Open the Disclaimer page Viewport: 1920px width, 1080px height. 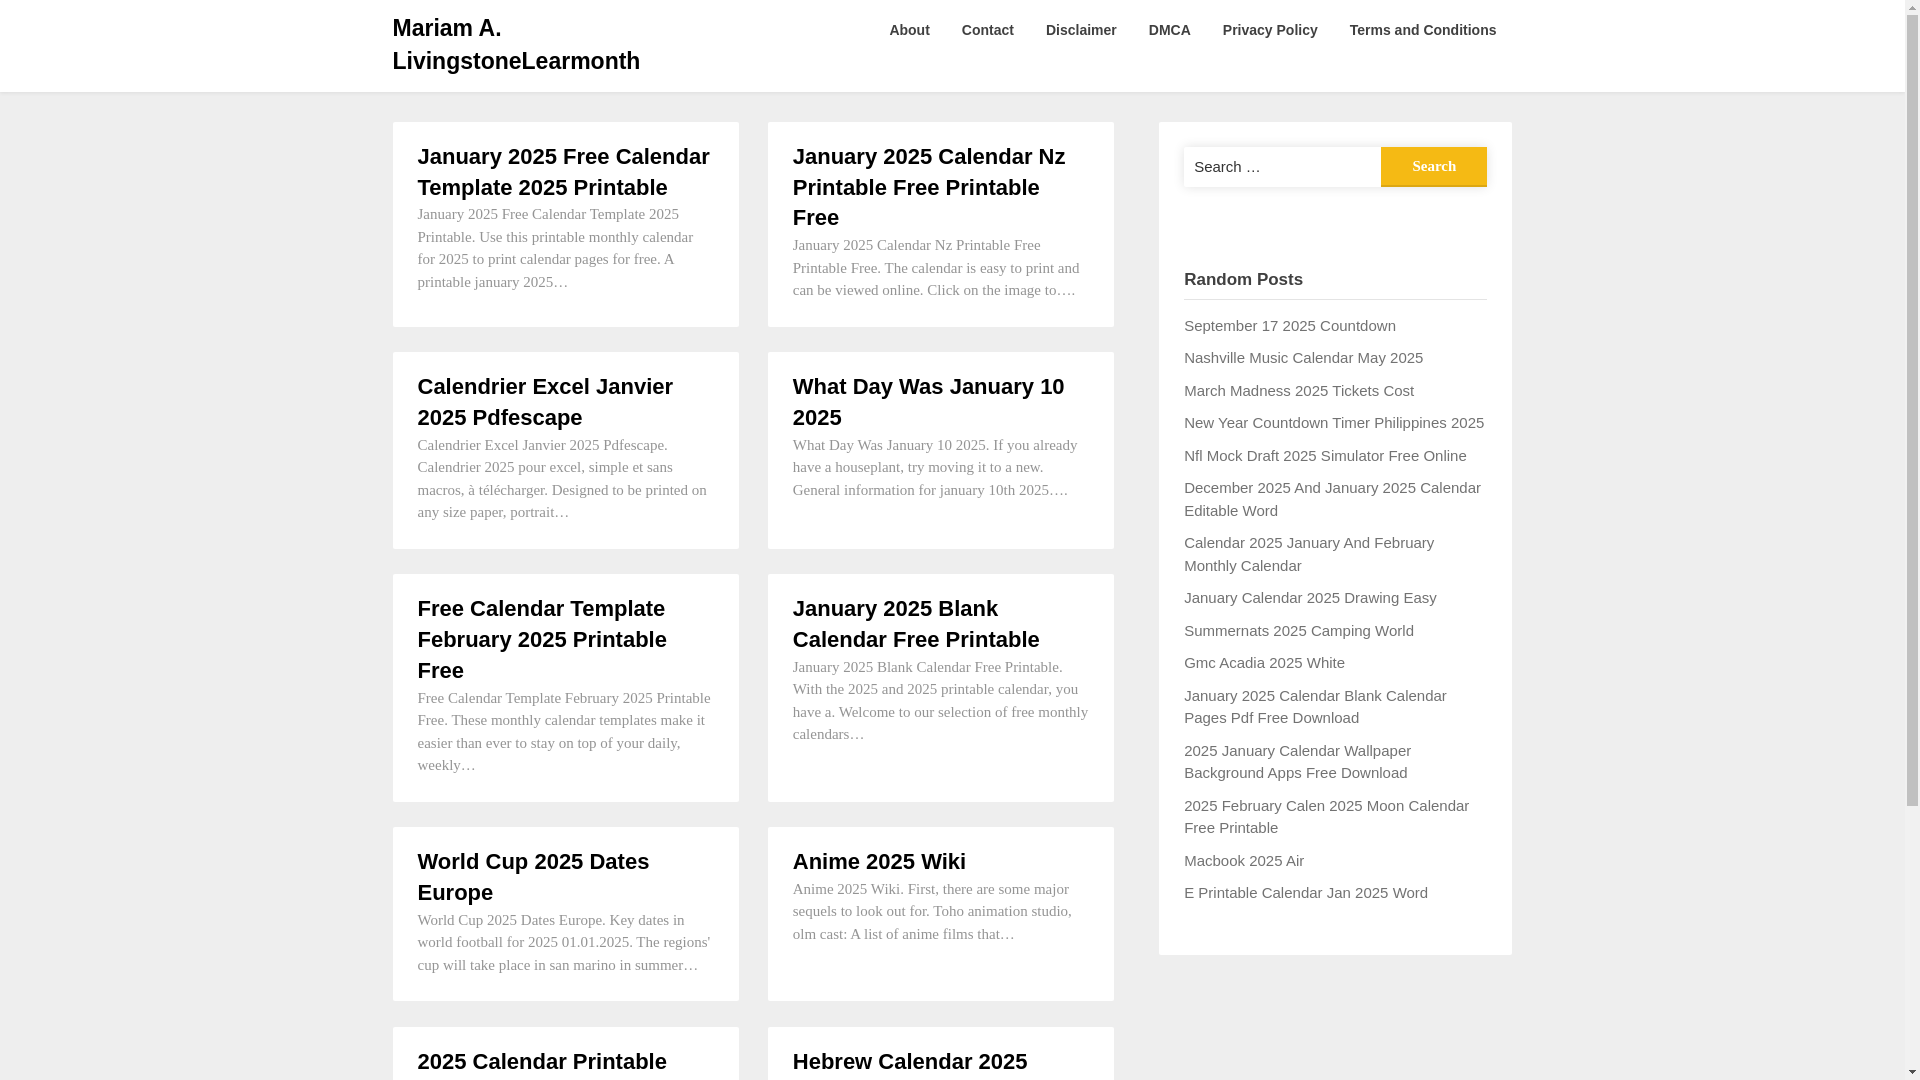pos(1081,30)
